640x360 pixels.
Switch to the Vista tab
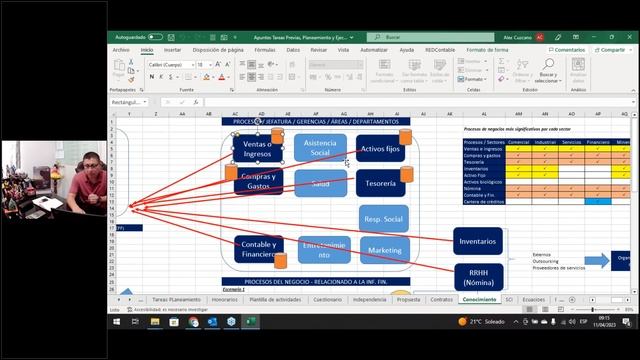[343, 50]
